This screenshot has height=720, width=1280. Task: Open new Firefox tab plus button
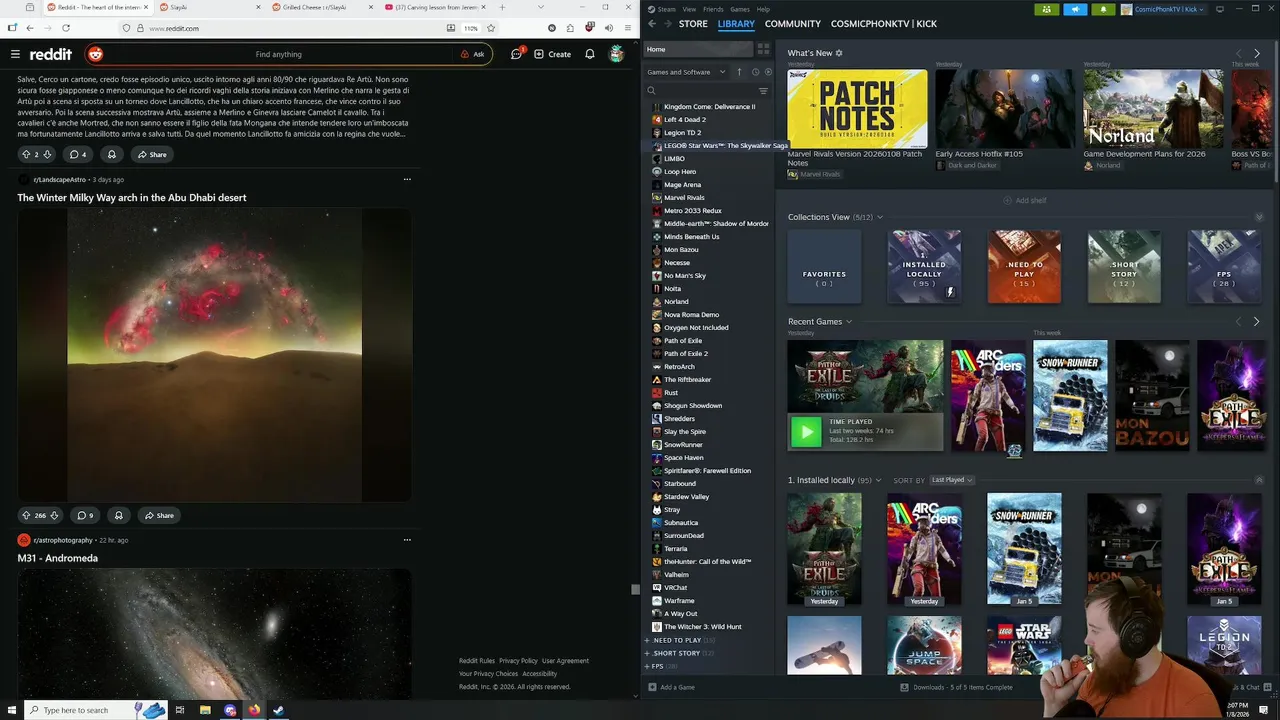pyautogui.click(x=501, y=7)
